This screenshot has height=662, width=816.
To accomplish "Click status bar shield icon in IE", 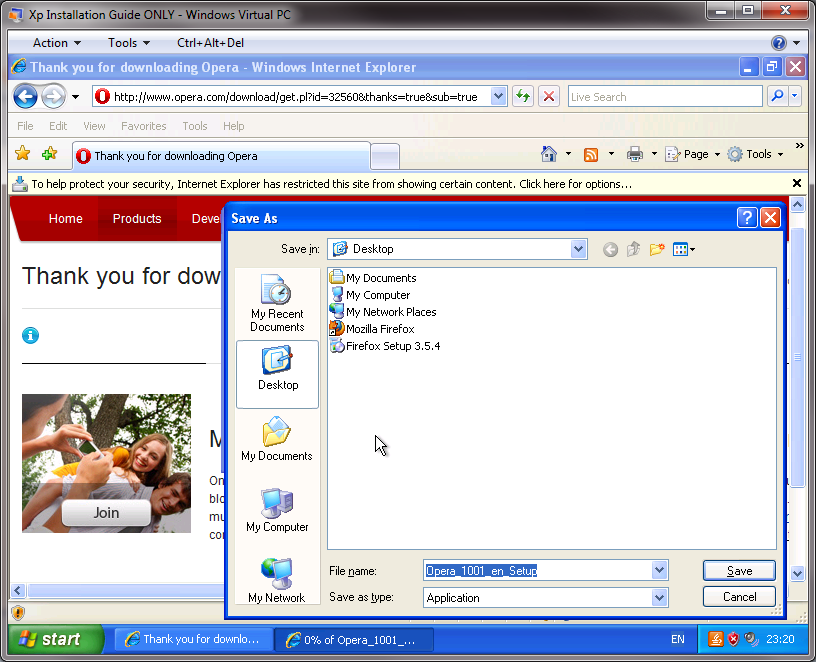I will click(x=18, y=613).
